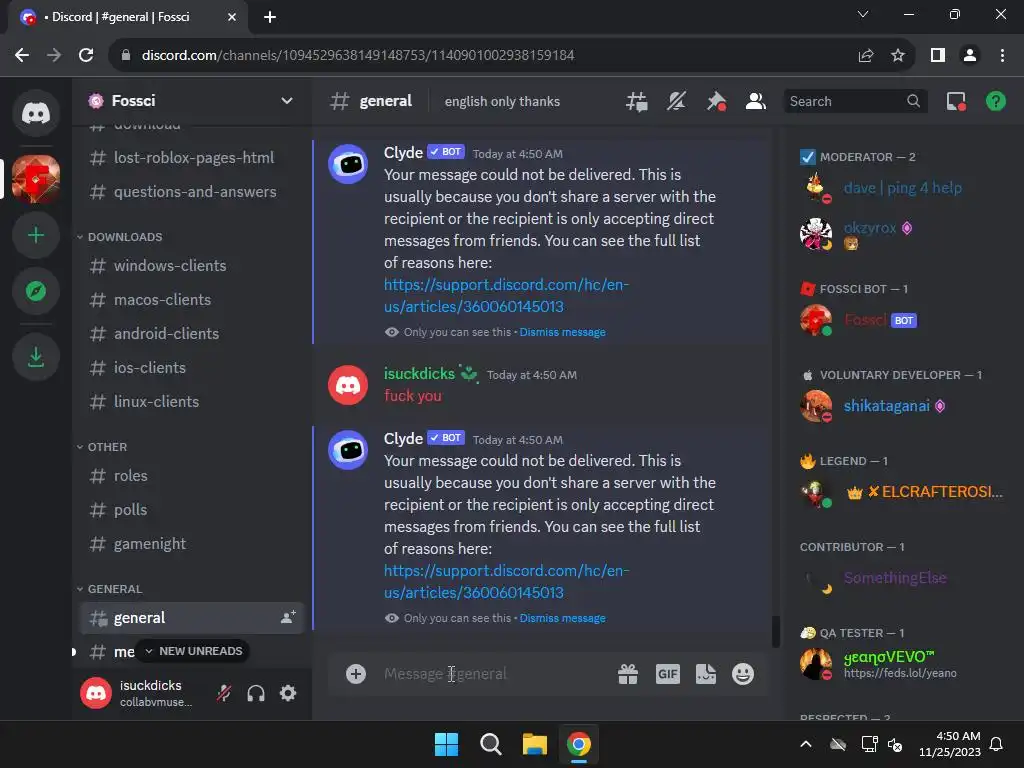This screenshot has height=768, width=1024.
Task: Share this page icon in address bar
Action: click(866, 56)
